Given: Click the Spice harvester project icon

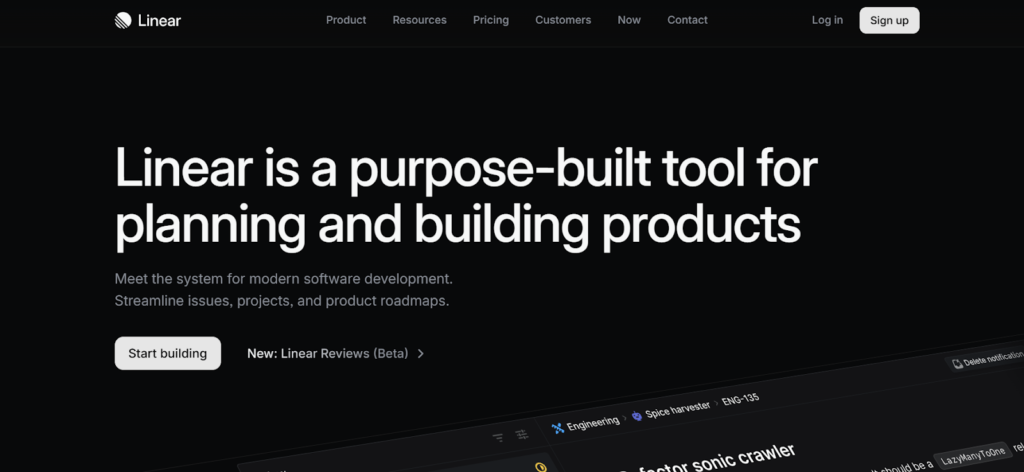Looking at the screenshot, I should click(637, 416).
